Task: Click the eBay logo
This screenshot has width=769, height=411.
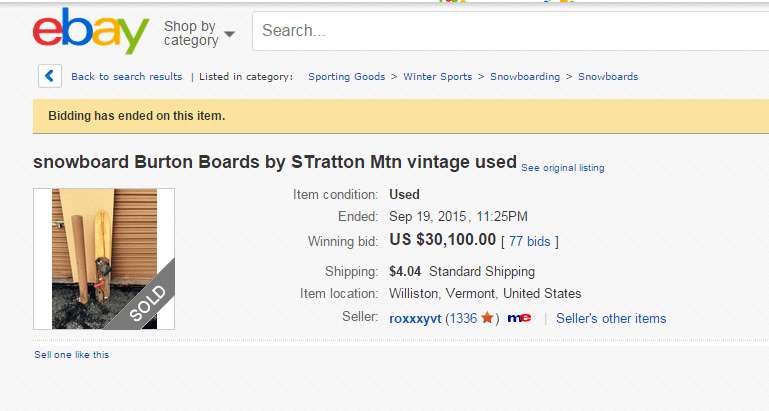Action: (90, 32)
